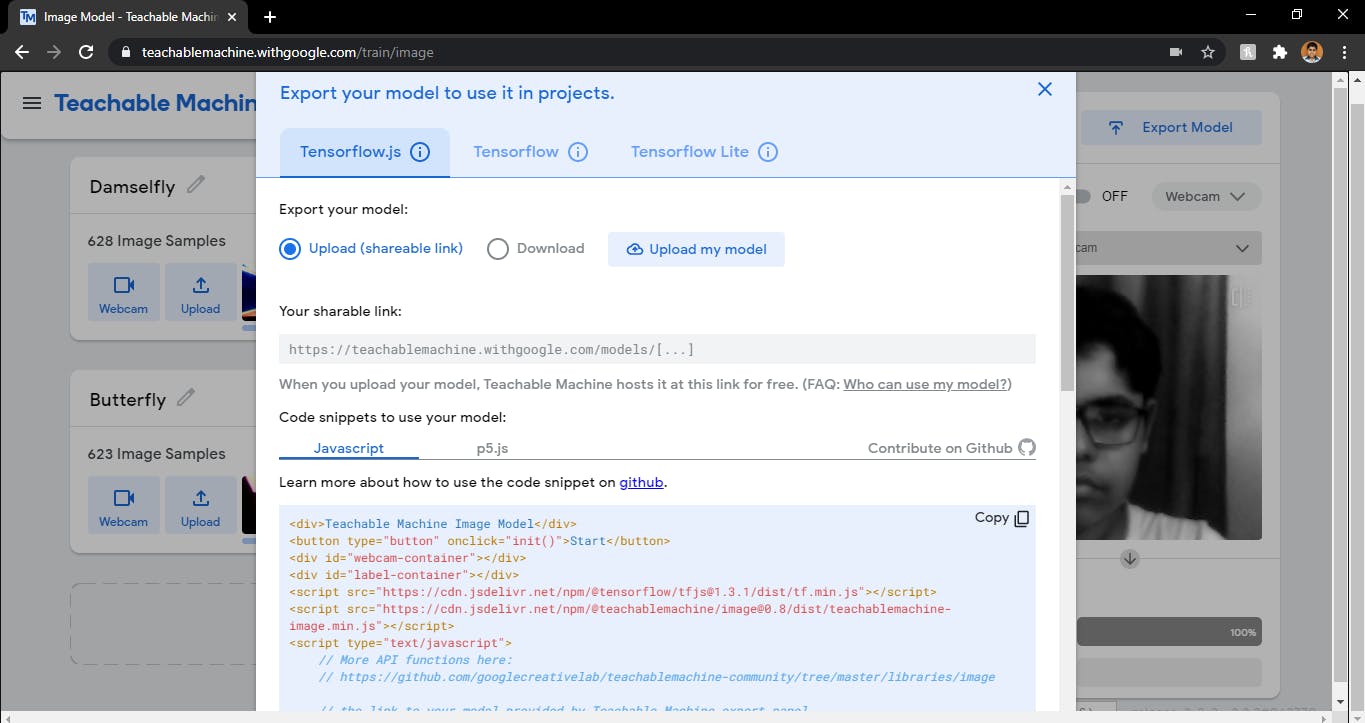Image resolution: width=1365 pixels, height=723 pixels.
Task: Click the '628 Image Samples' text
Action: coord(157,241)
